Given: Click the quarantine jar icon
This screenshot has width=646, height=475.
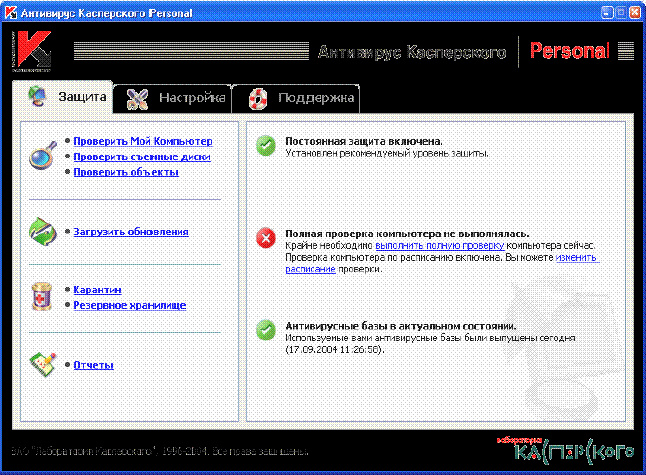Looking at the screenshot, I should point(42,296).
